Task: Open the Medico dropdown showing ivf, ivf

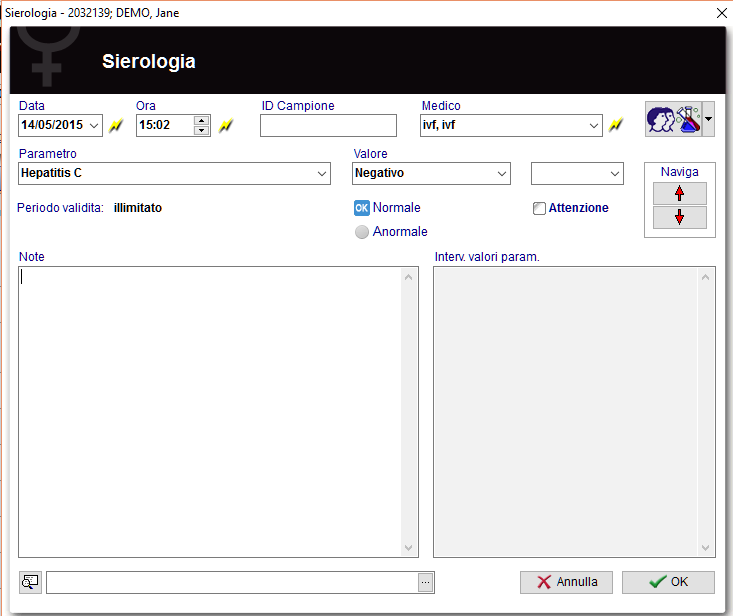Action: coord(594,126)
